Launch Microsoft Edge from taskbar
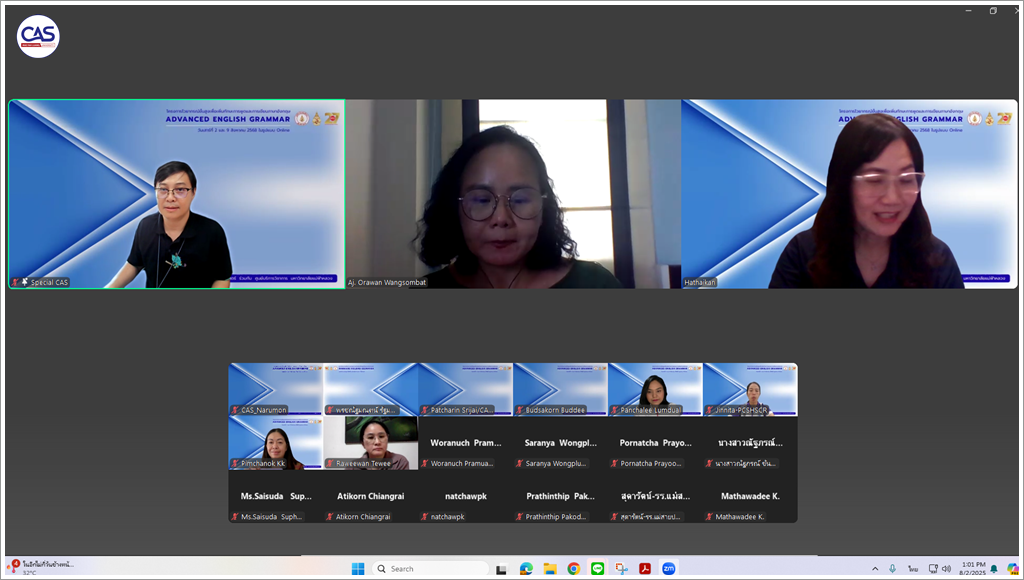1024x580 pixels. point(526,568)
